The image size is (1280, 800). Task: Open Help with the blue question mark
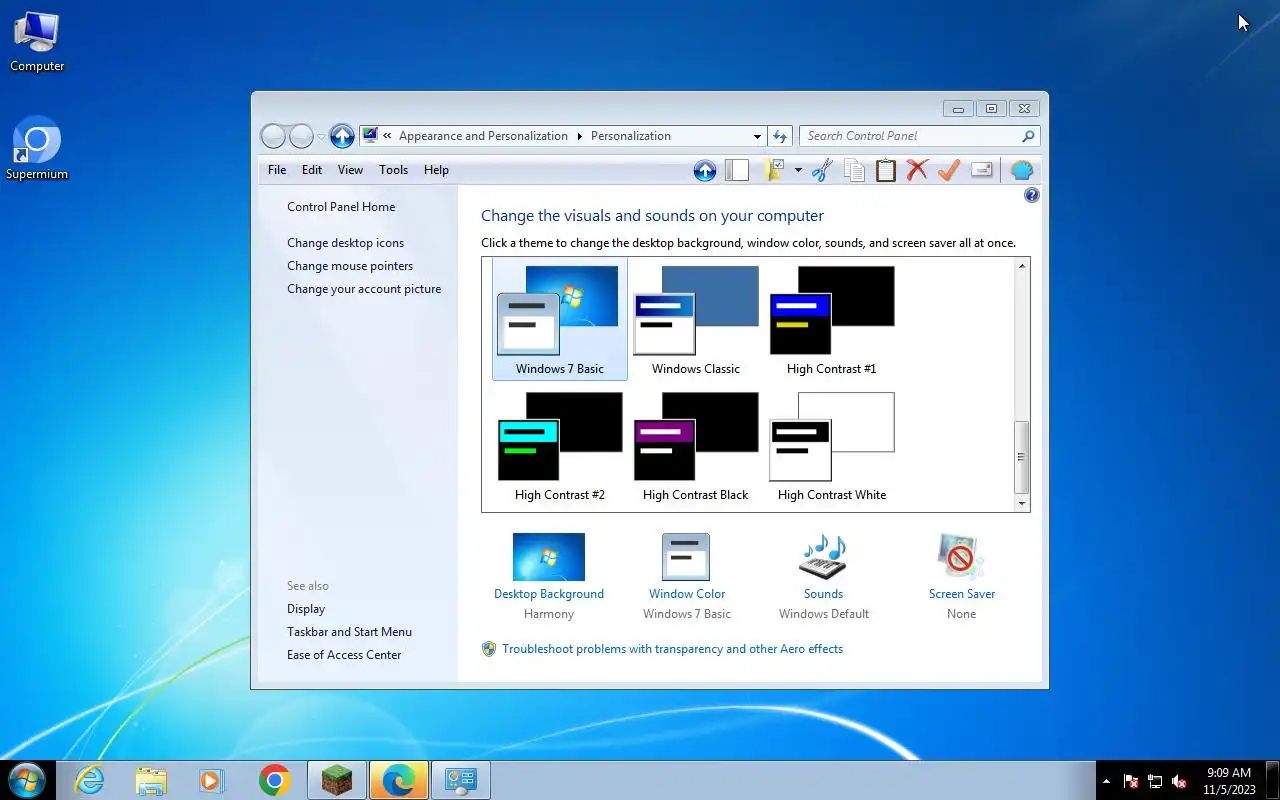click(x=1032, y=195)
